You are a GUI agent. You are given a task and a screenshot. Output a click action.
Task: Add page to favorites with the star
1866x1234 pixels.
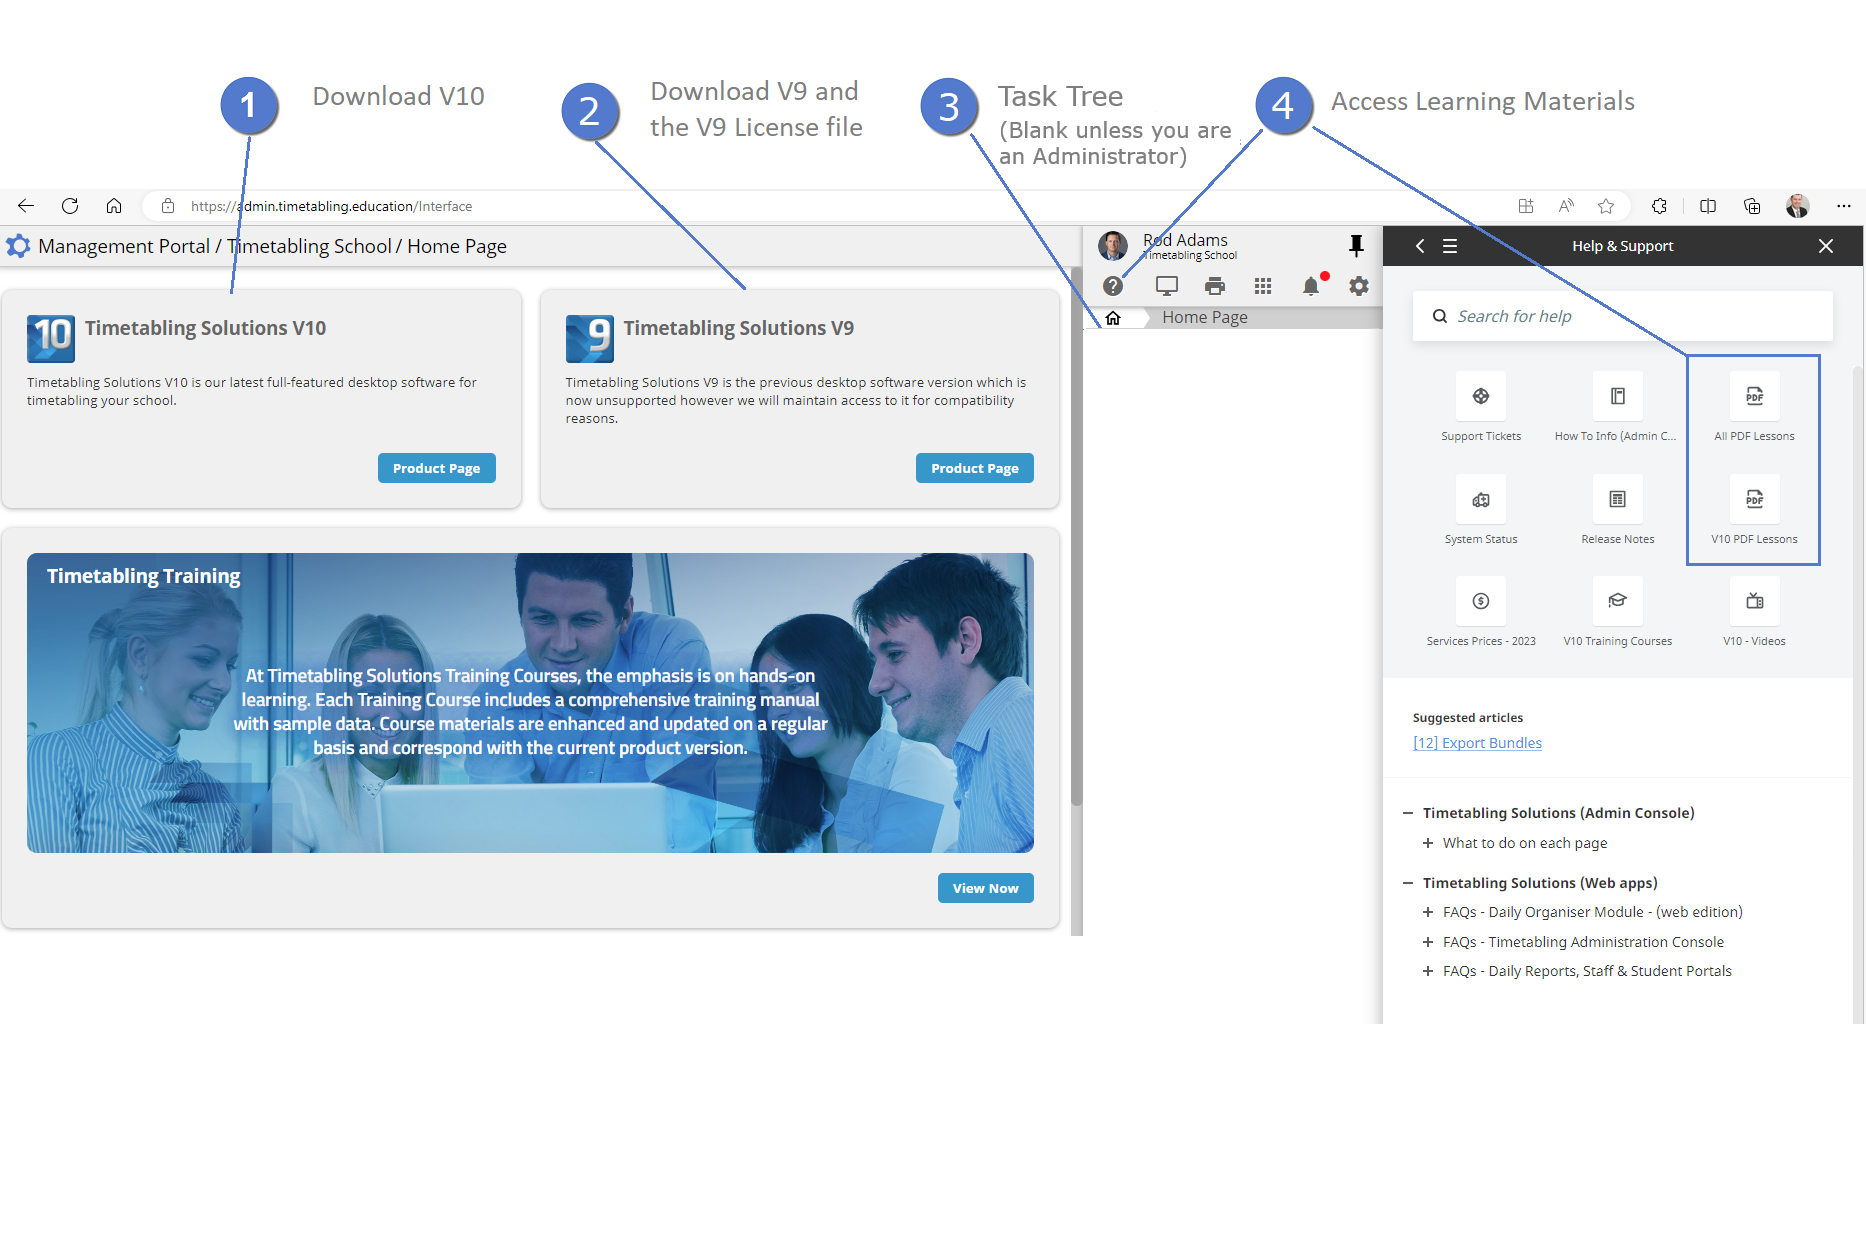(1606, 206)
